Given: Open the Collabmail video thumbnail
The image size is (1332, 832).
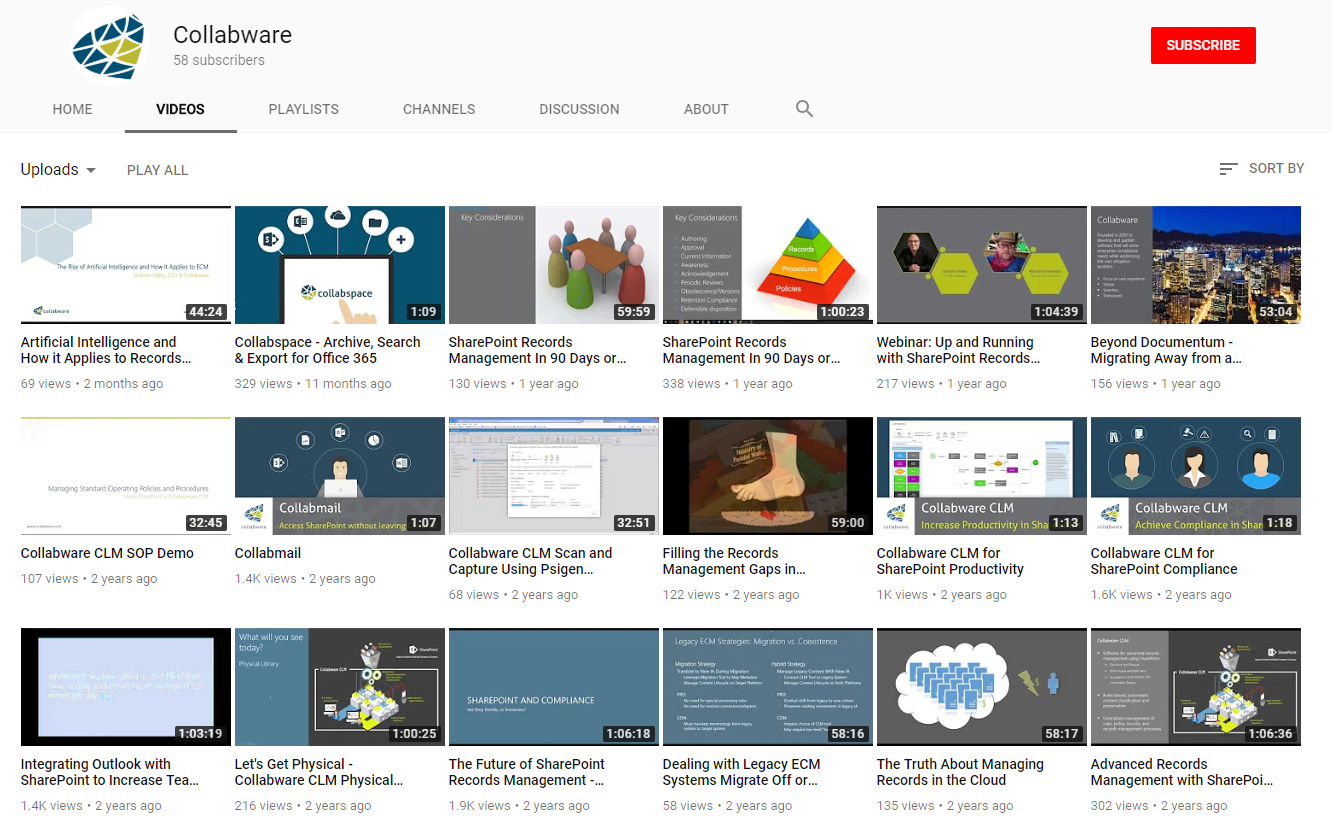Looking at the screenshot, I should [340, 476].
